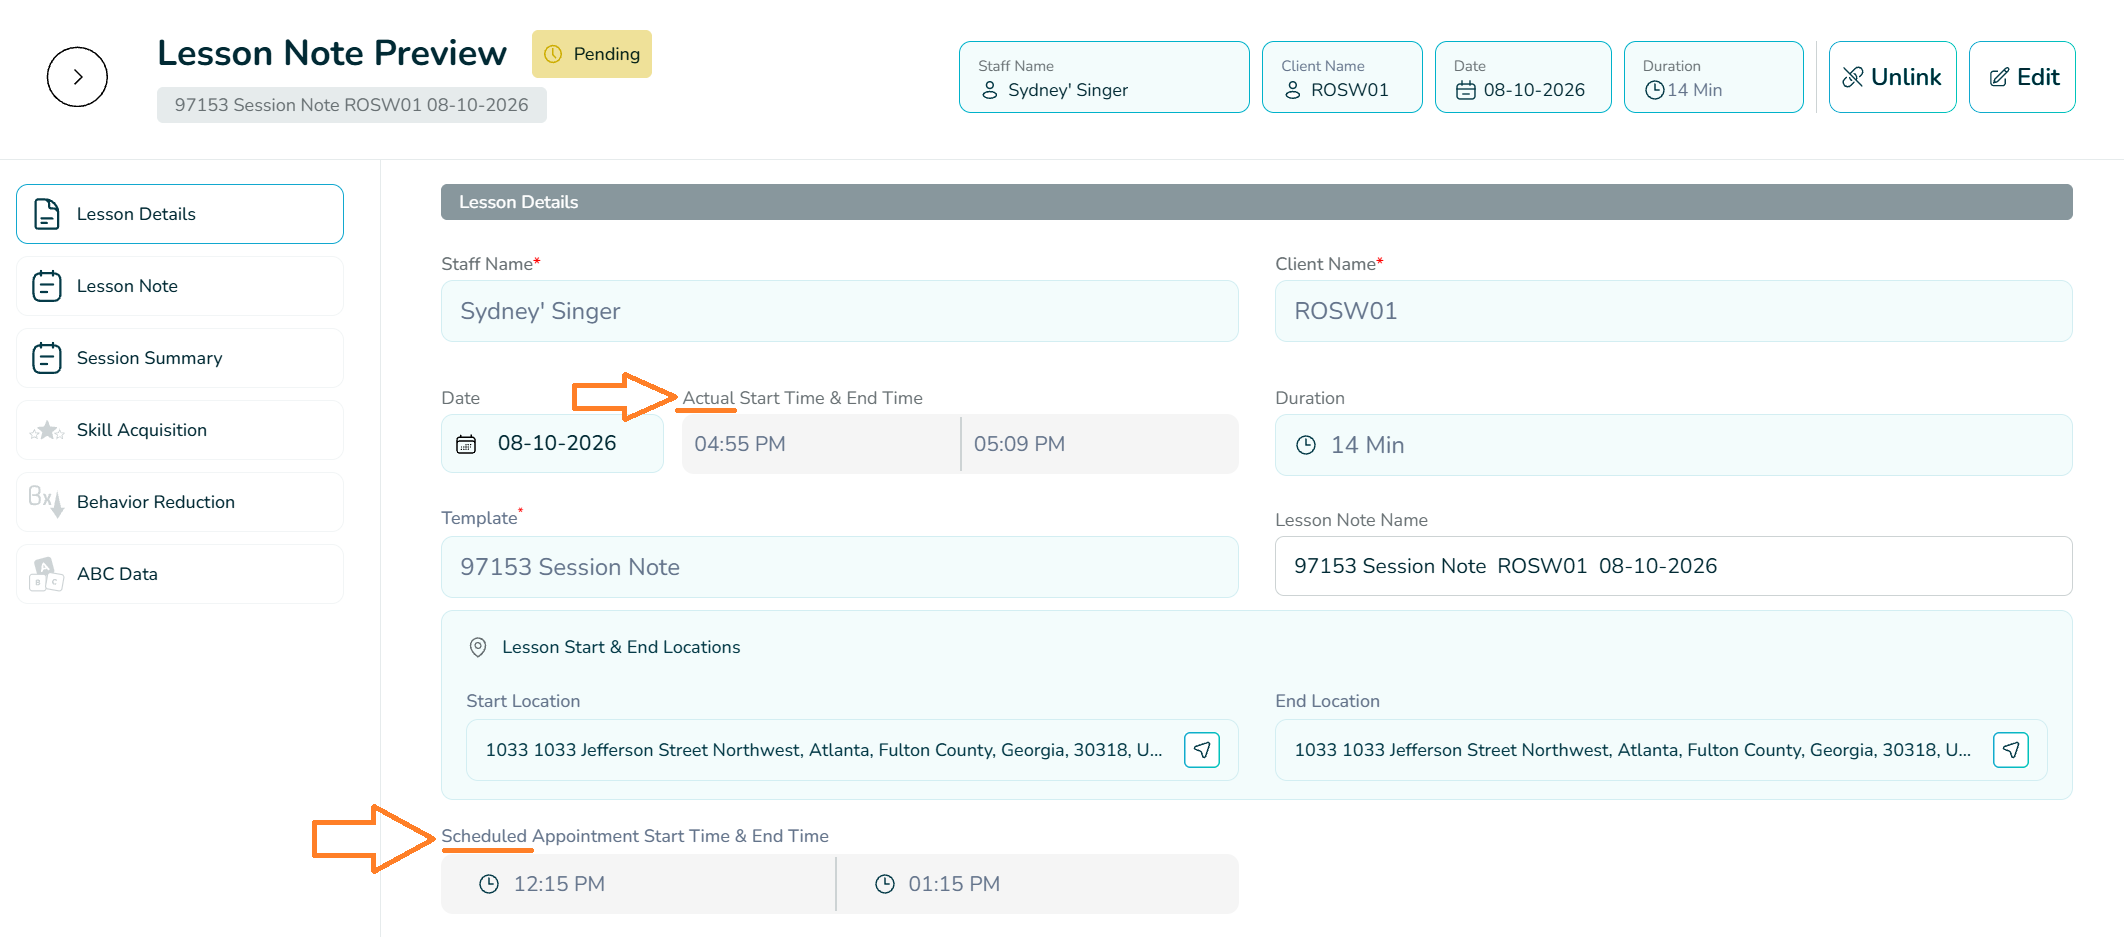Image resolution: width=2124 pixels, height=937 pixels.
Task: Click the Scheduled Appointment Start Time label
Action: [x=635, y=836]
